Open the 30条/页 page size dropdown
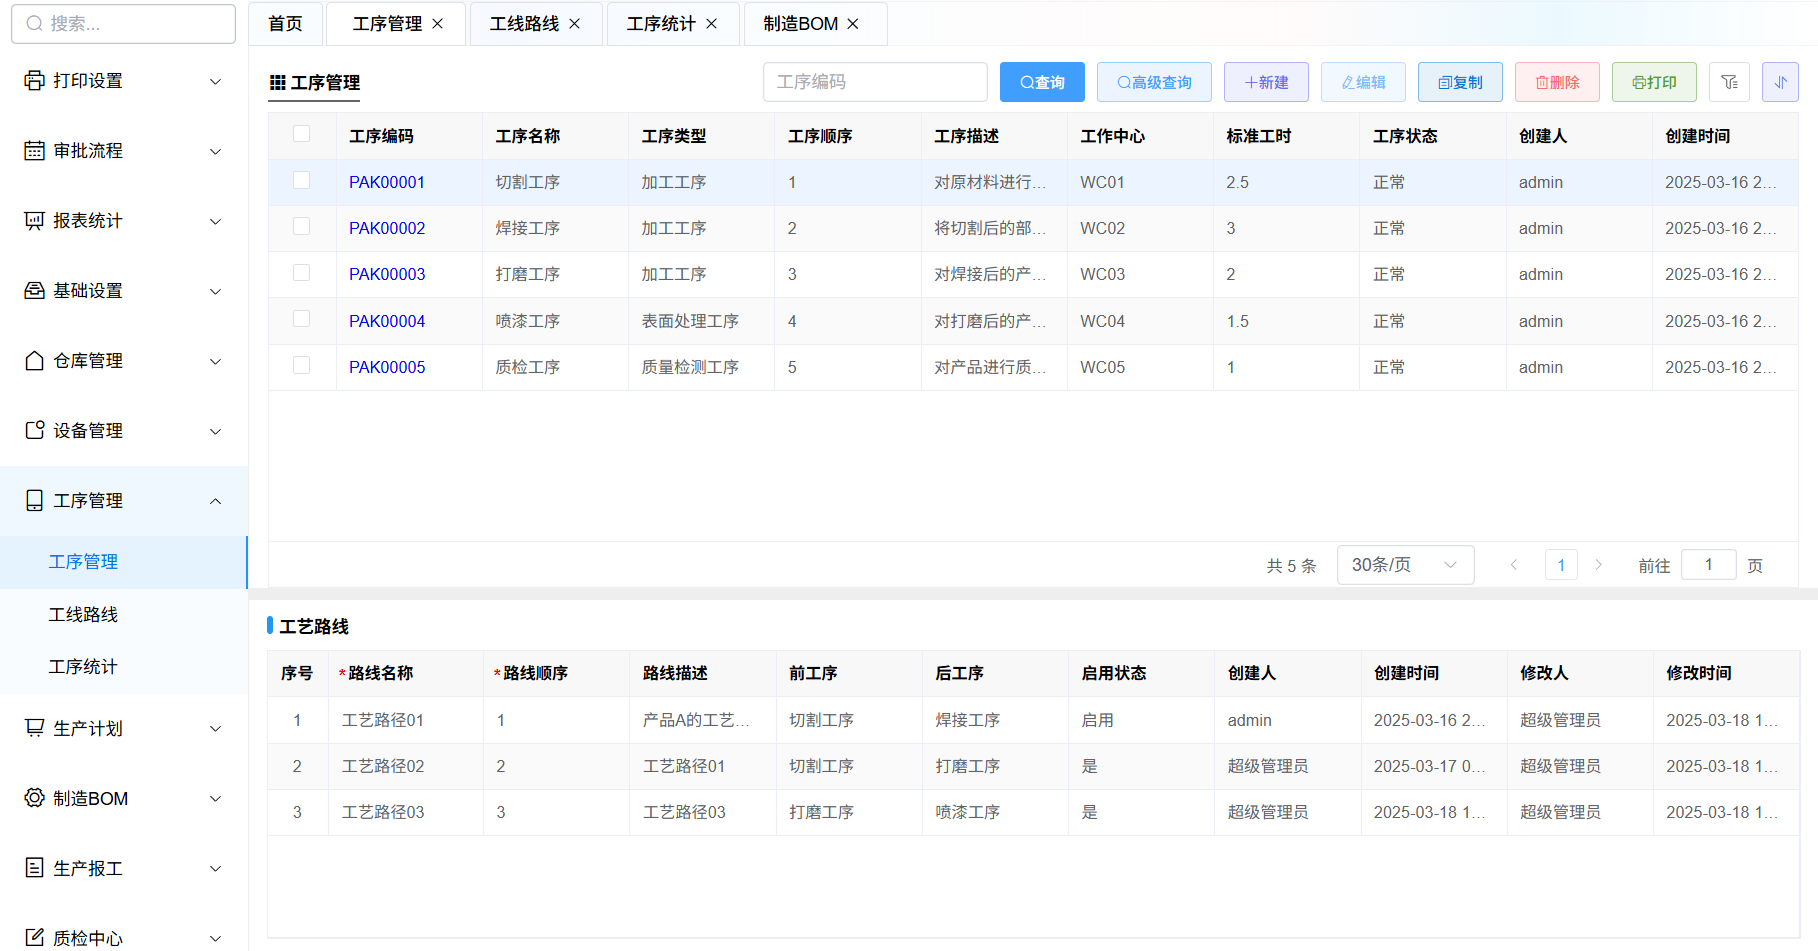1818x951 pixels. coord(1405,565)
